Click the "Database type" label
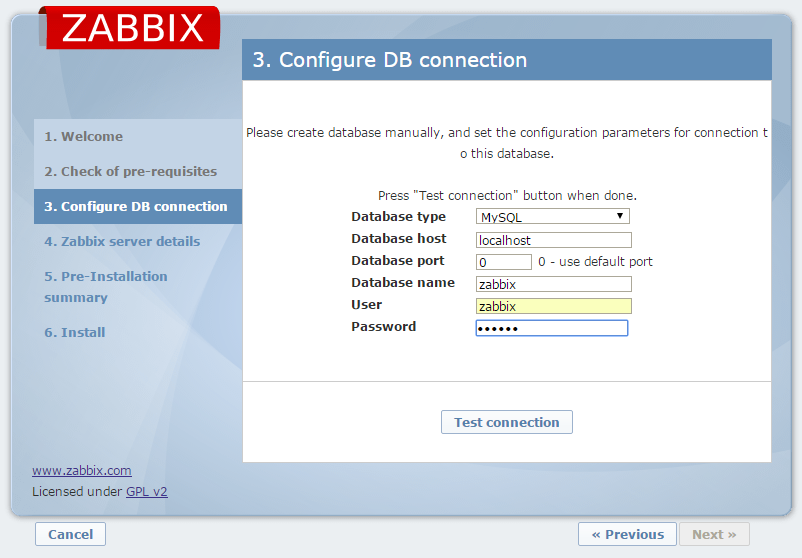 [398, 216]
